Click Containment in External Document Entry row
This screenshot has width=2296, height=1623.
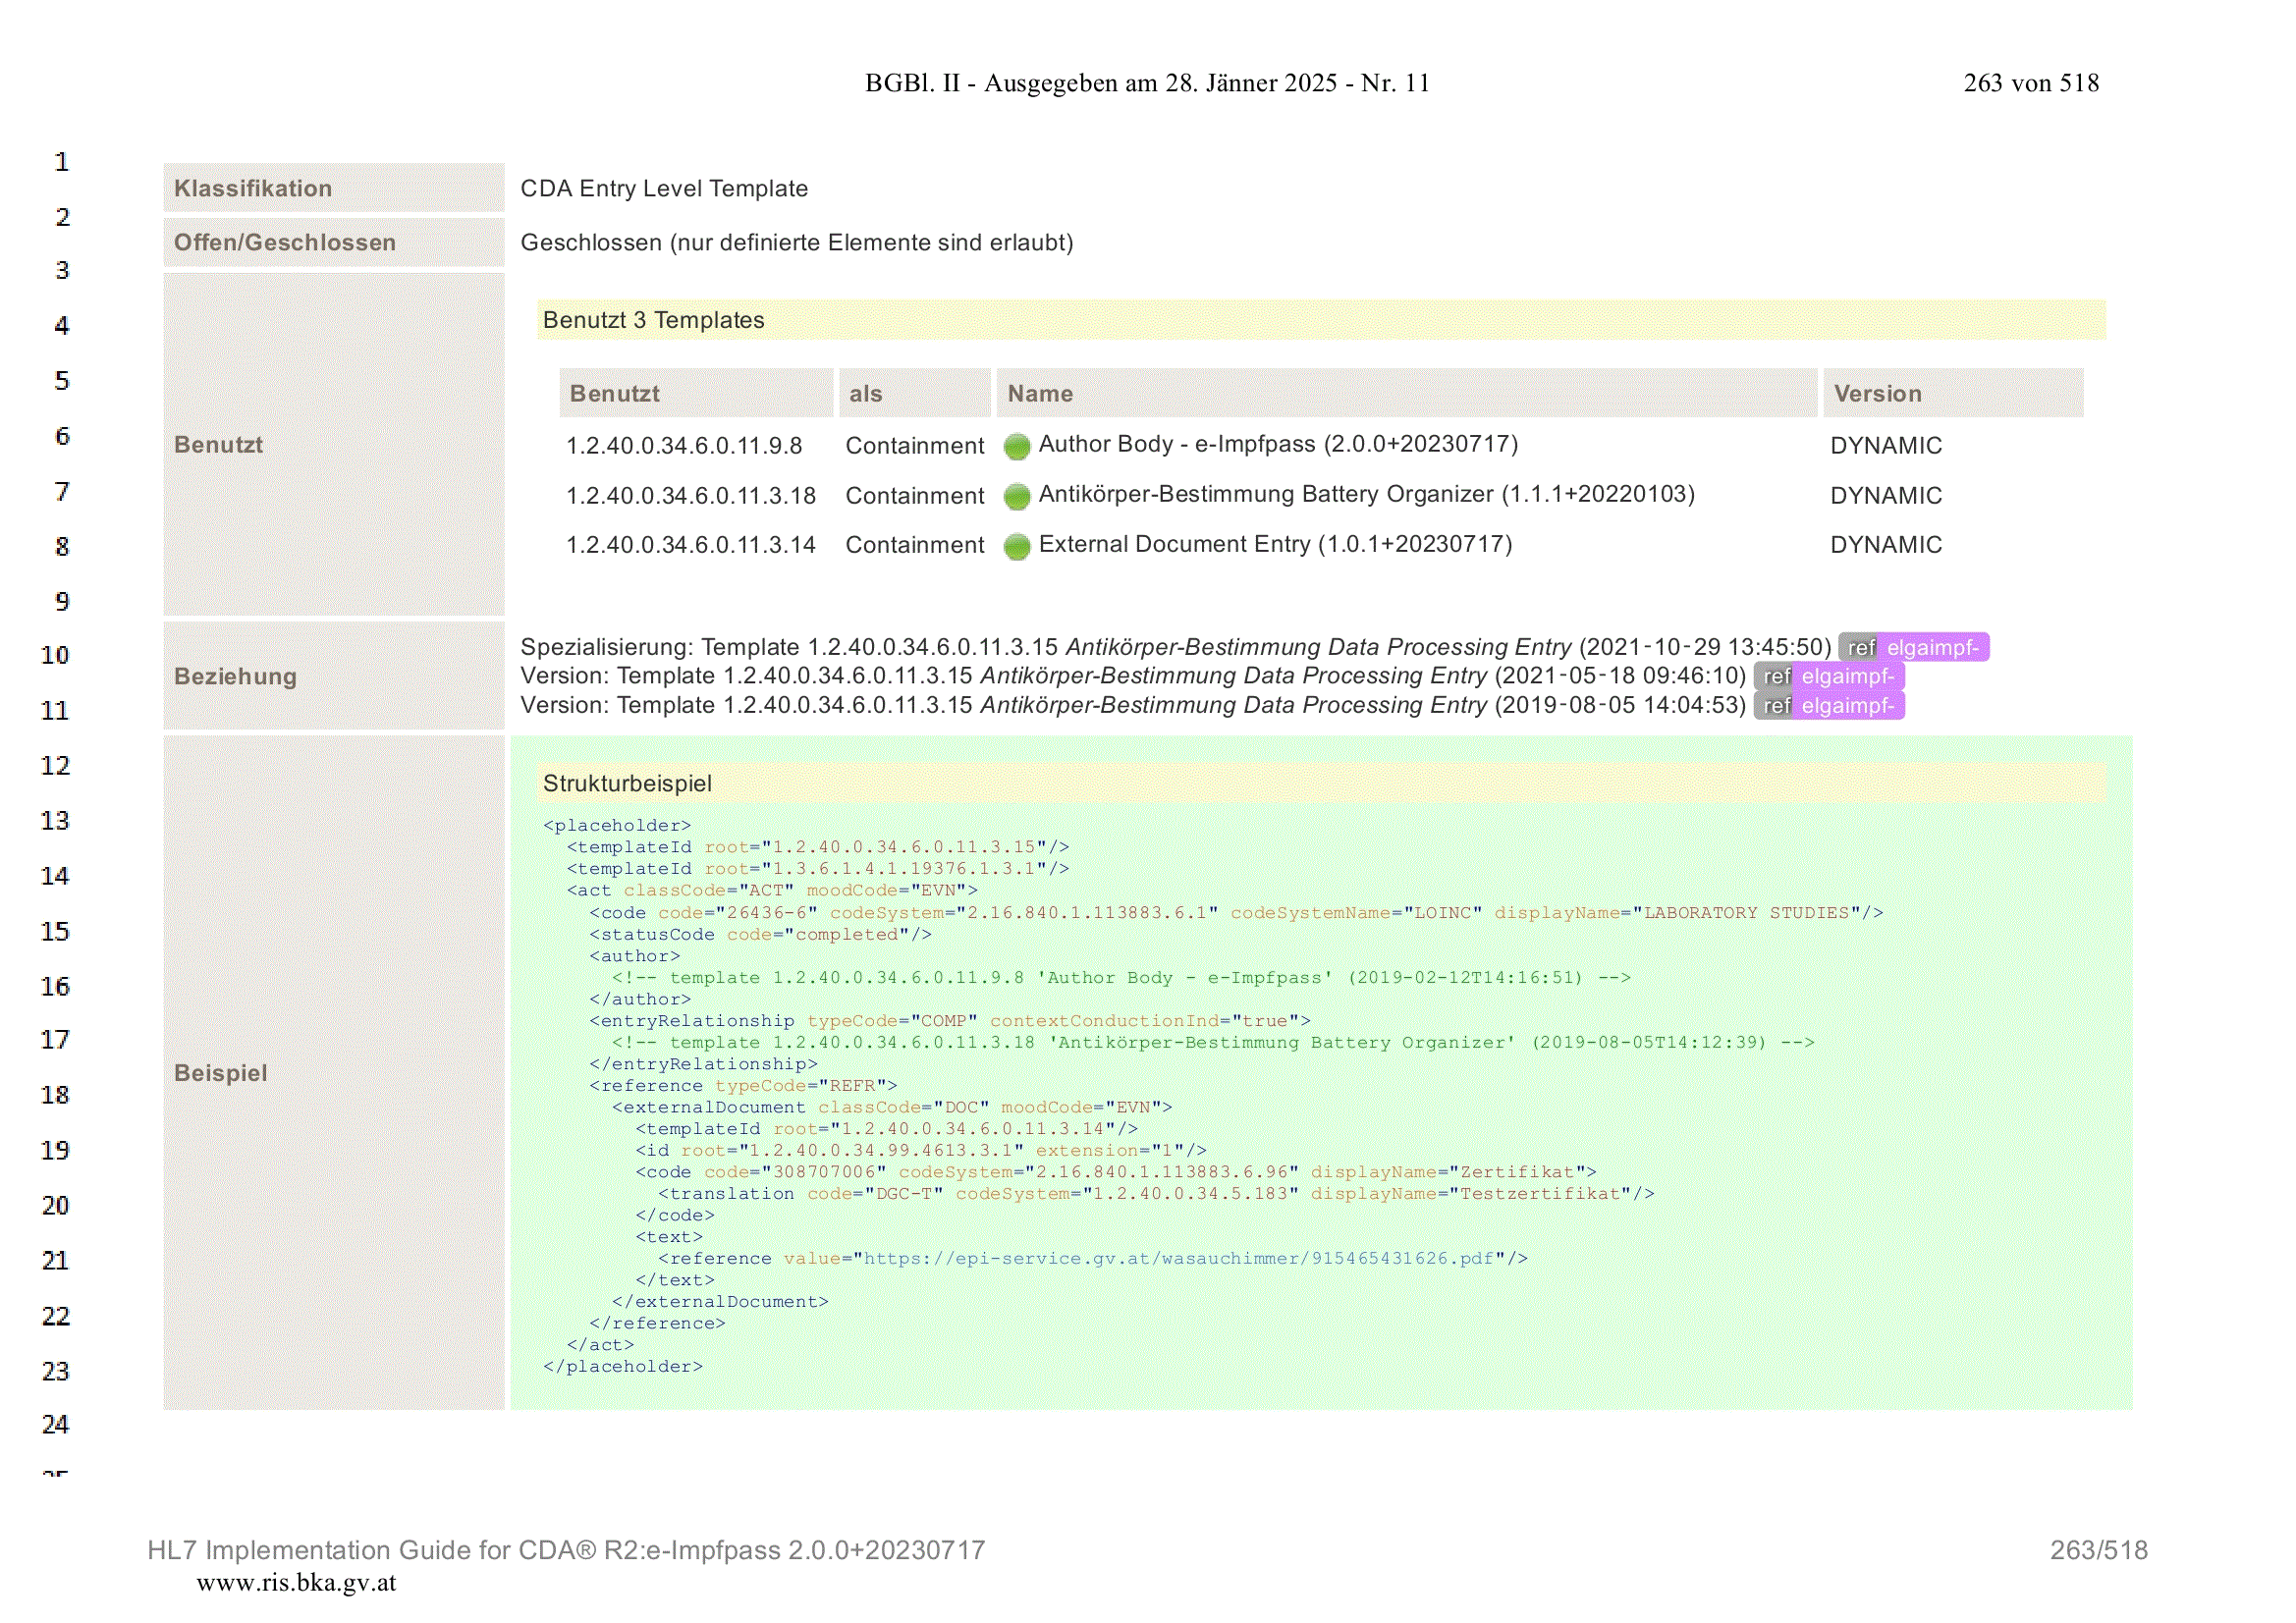(915, 545)
